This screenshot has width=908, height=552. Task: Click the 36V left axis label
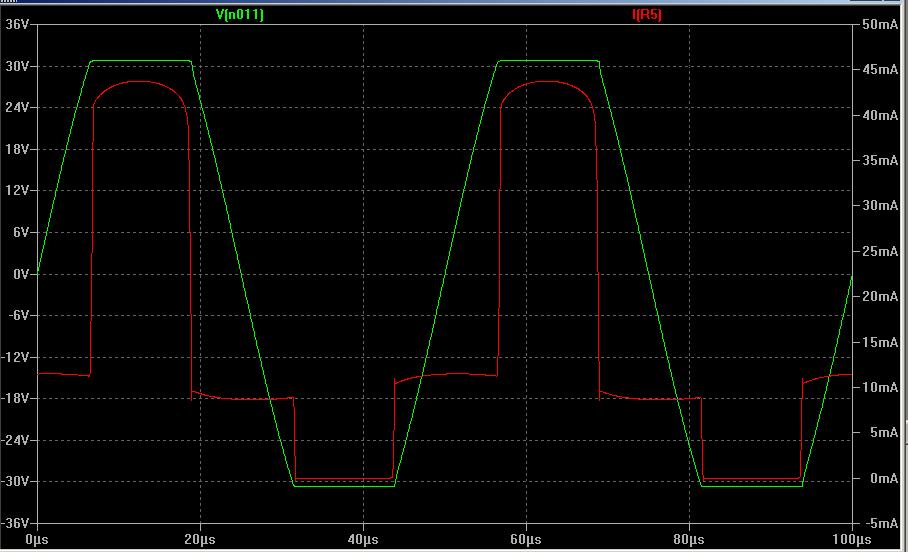tap(17, 24)
